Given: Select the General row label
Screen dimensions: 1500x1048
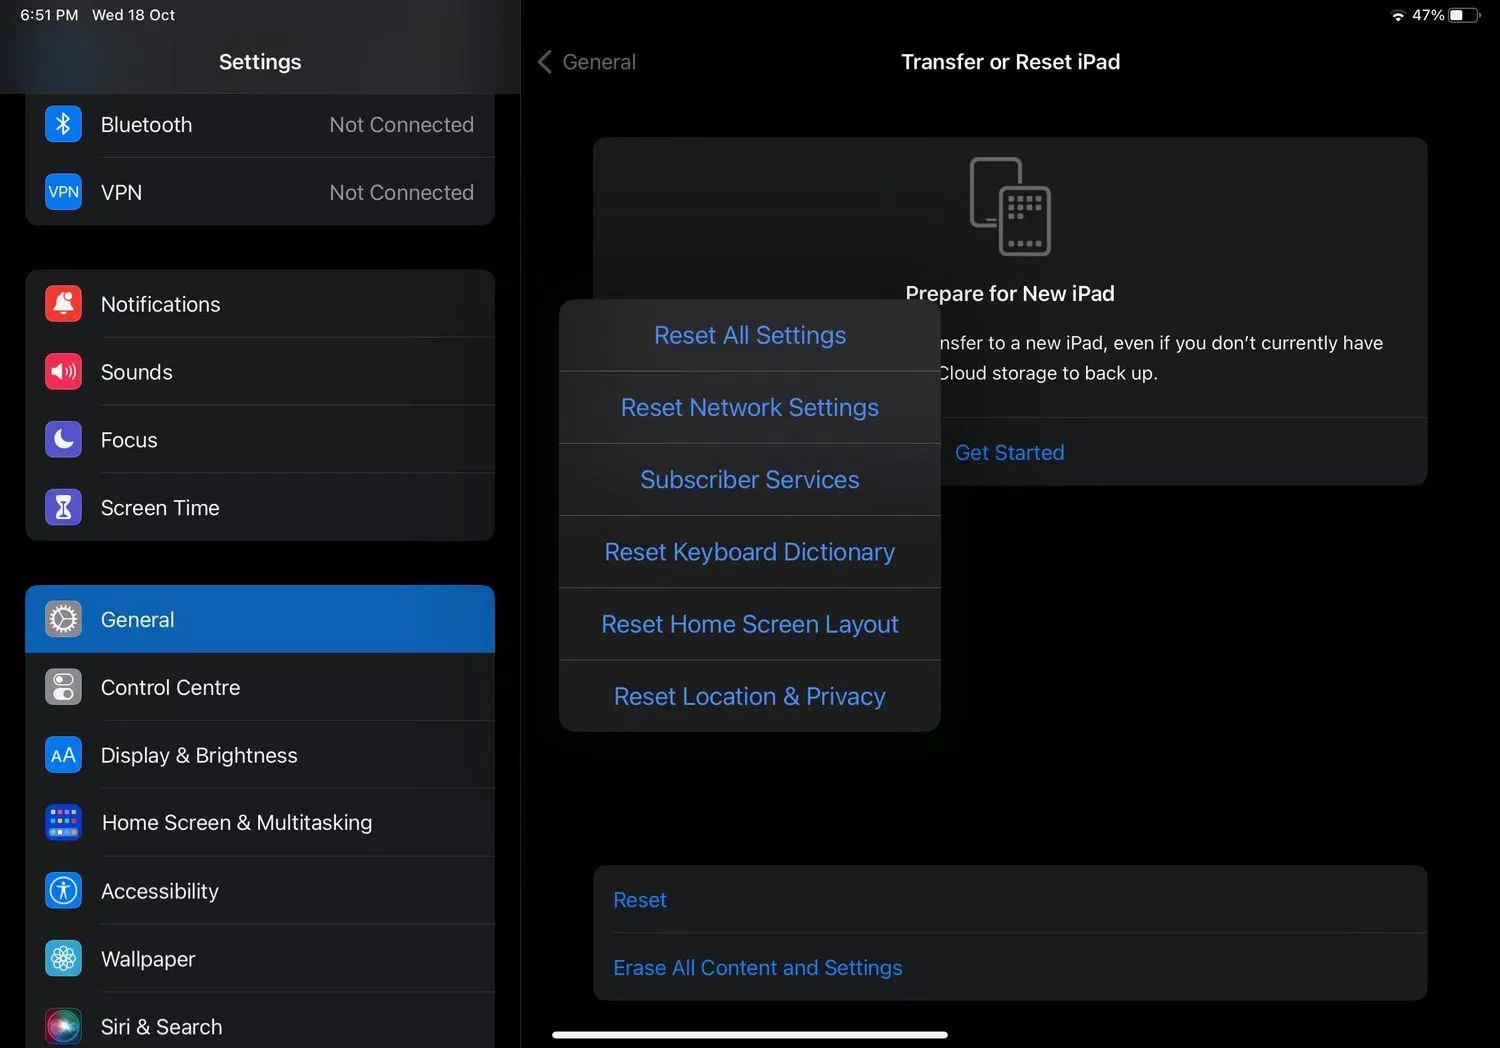Looking at the screenshot, I should 137,620.
